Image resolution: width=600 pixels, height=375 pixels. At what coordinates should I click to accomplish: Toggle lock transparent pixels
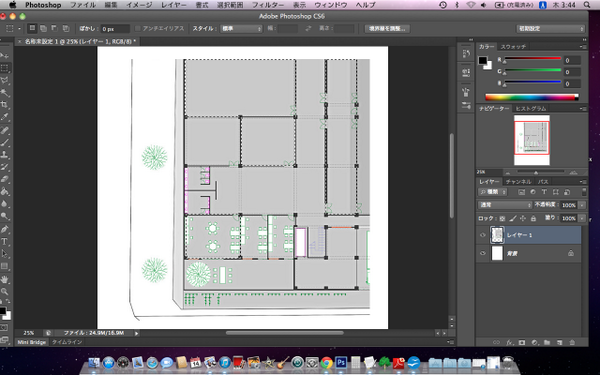pos(502,218)
